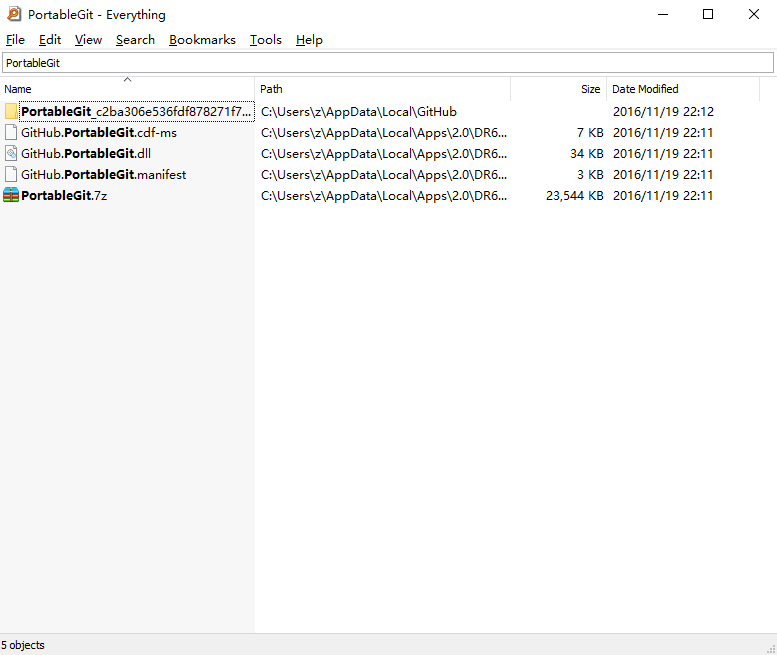
Task: Click the 3 KB size value
Action: (590, 174)
